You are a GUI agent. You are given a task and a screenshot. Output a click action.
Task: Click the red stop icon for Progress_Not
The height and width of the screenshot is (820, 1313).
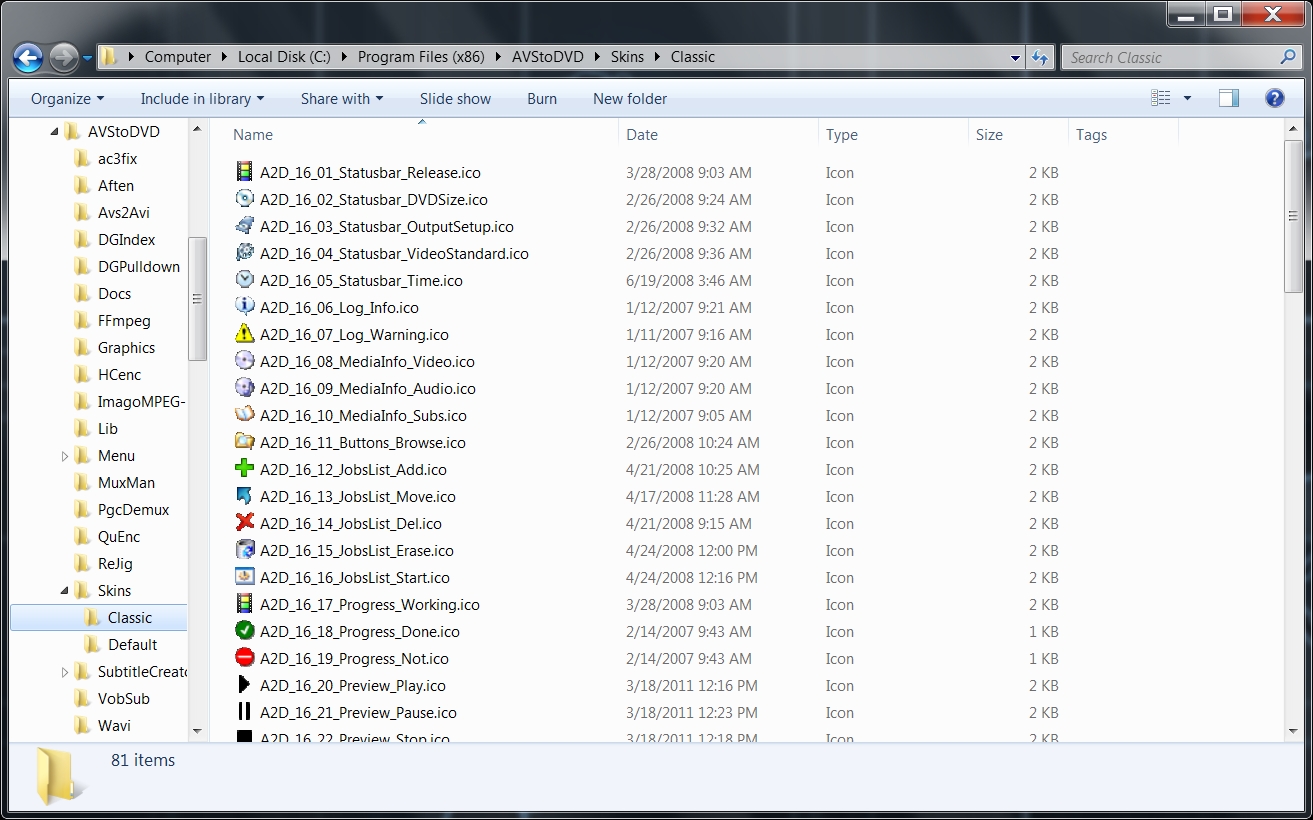tap(244, 658)
